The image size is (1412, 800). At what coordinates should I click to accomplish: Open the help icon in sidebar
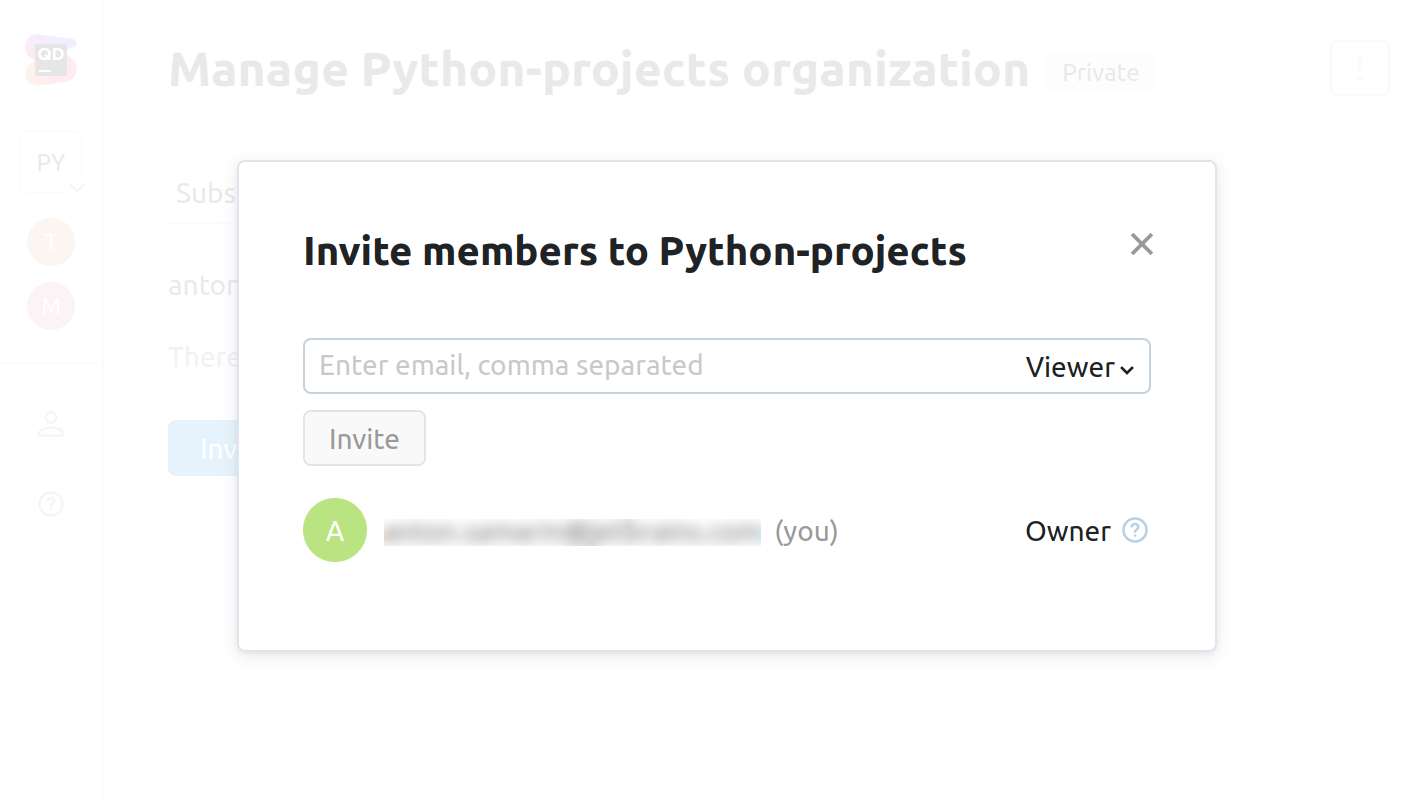pos(51,503)
